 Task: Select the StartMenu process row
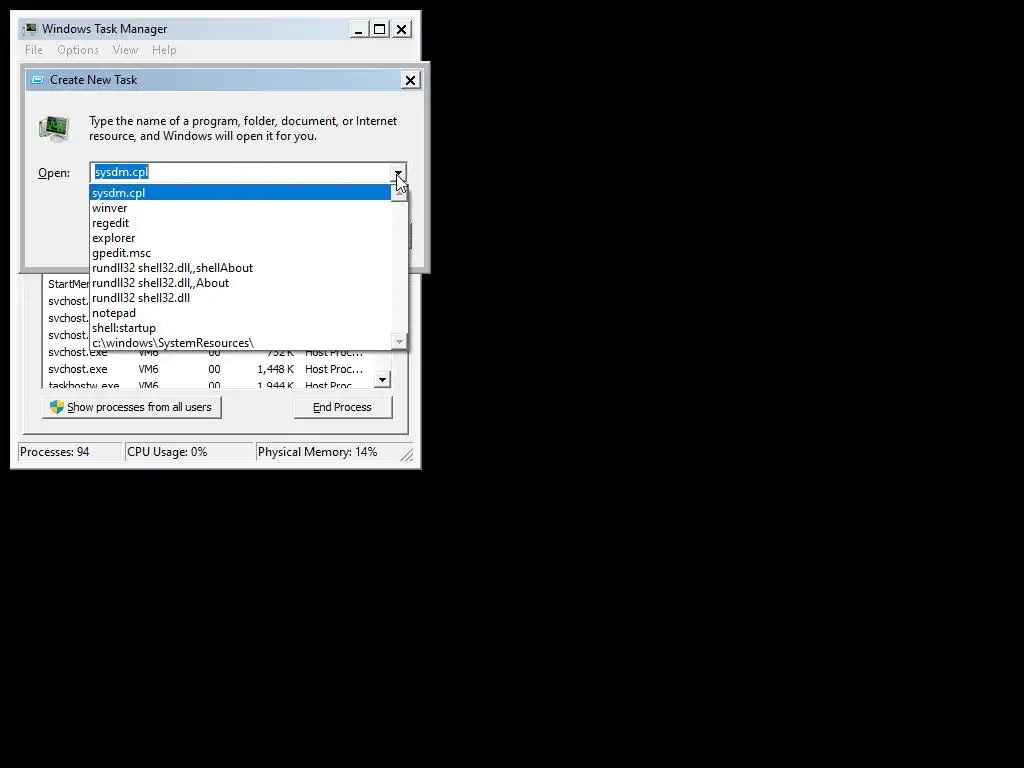67,284
